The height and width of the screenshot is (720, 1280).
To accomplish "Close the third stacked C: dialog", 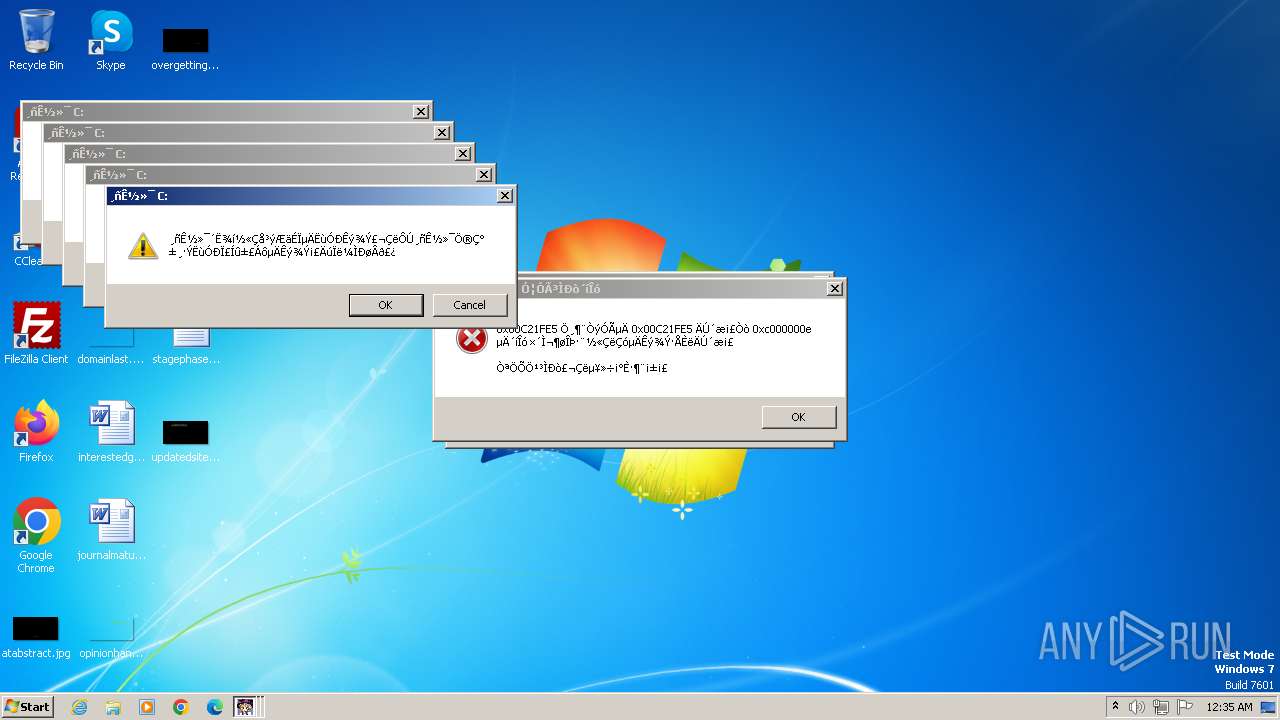I will point(463,154).
